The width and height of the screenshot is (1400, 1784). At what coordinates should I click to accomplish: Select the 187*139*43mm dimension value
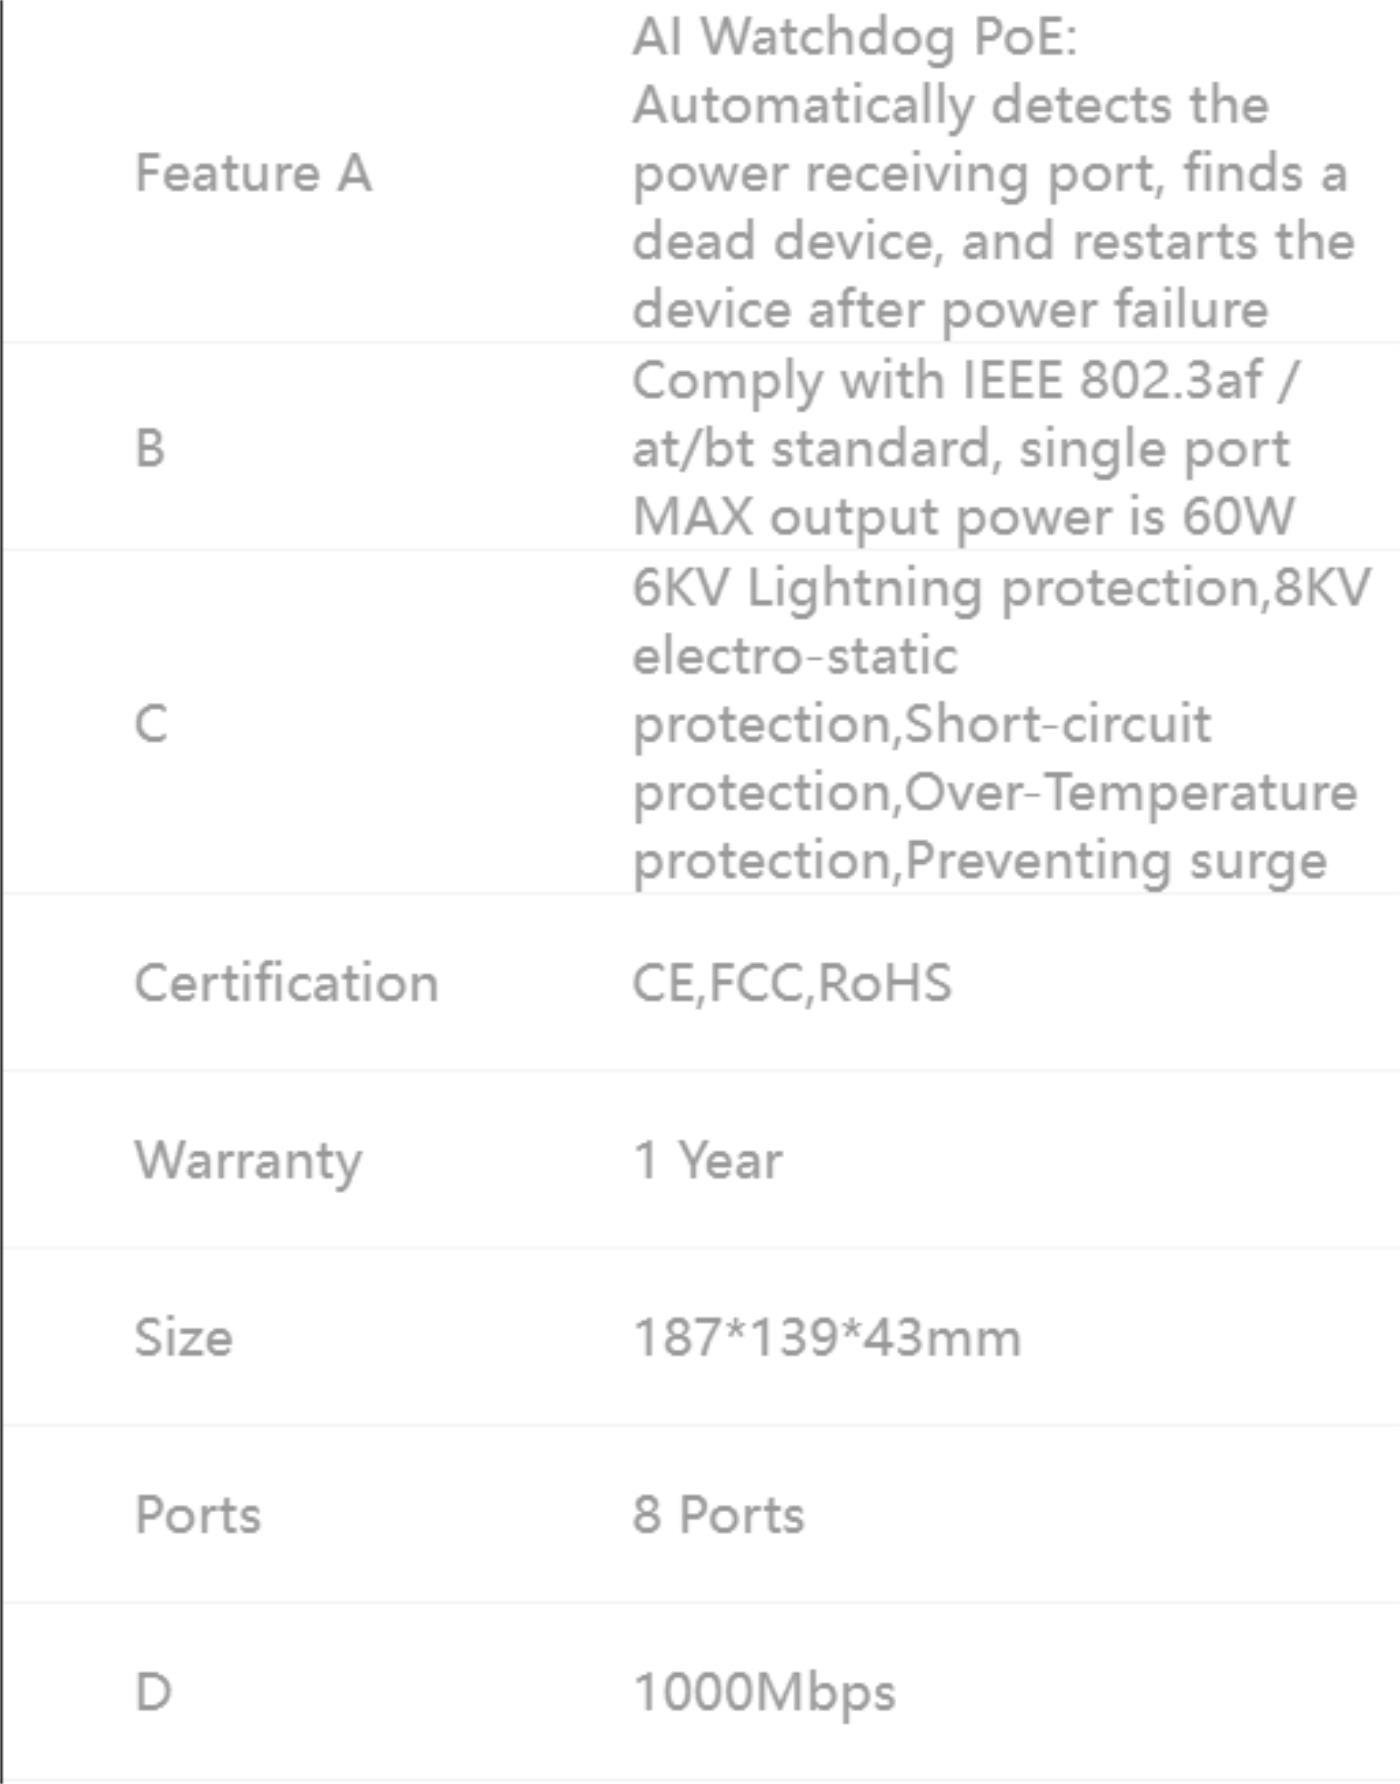[x=827, y=1338]
